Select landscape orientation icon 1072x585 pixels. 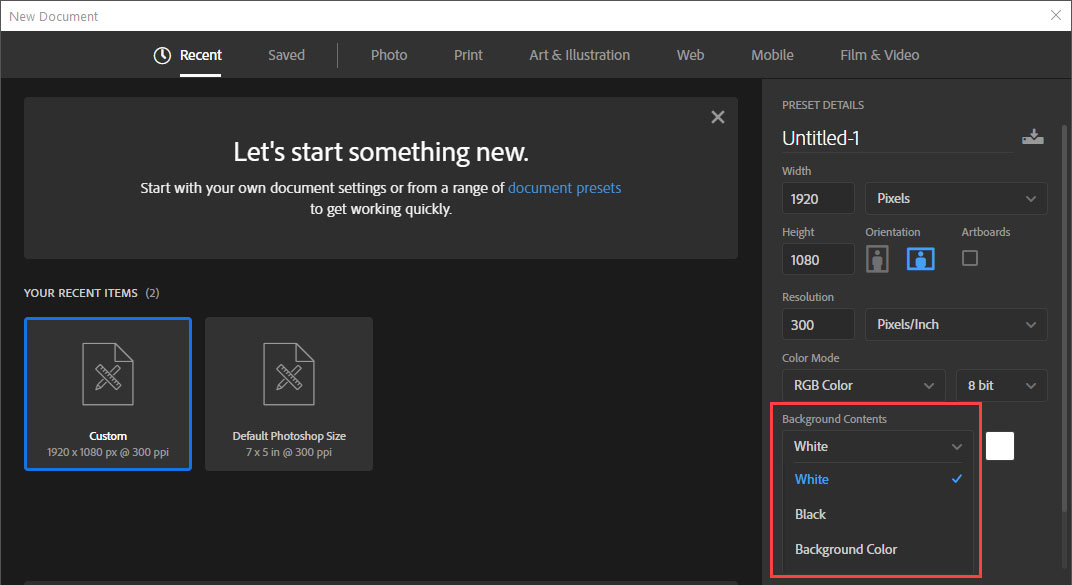(x=920, y=259)
